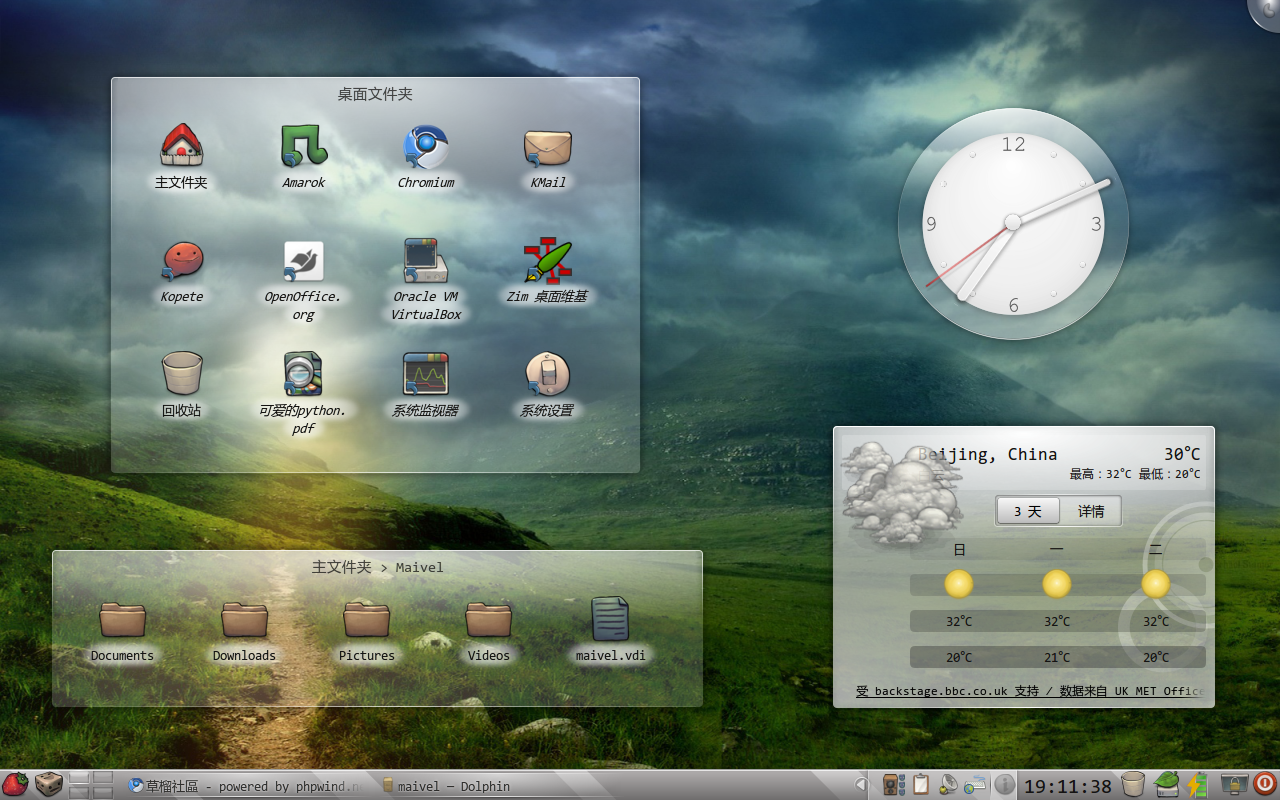1280x800 pixels.
Task: Open the notifications info tray icon
Action: (x=1004, y=786)
